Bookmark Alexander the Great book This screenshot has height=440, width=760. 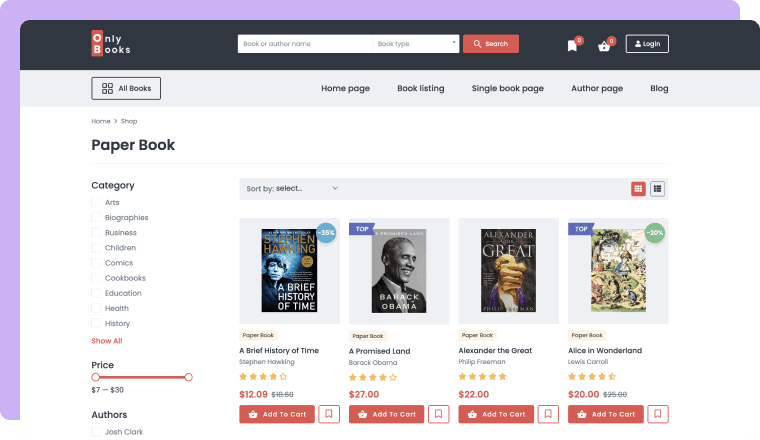[x=548, y=414]
